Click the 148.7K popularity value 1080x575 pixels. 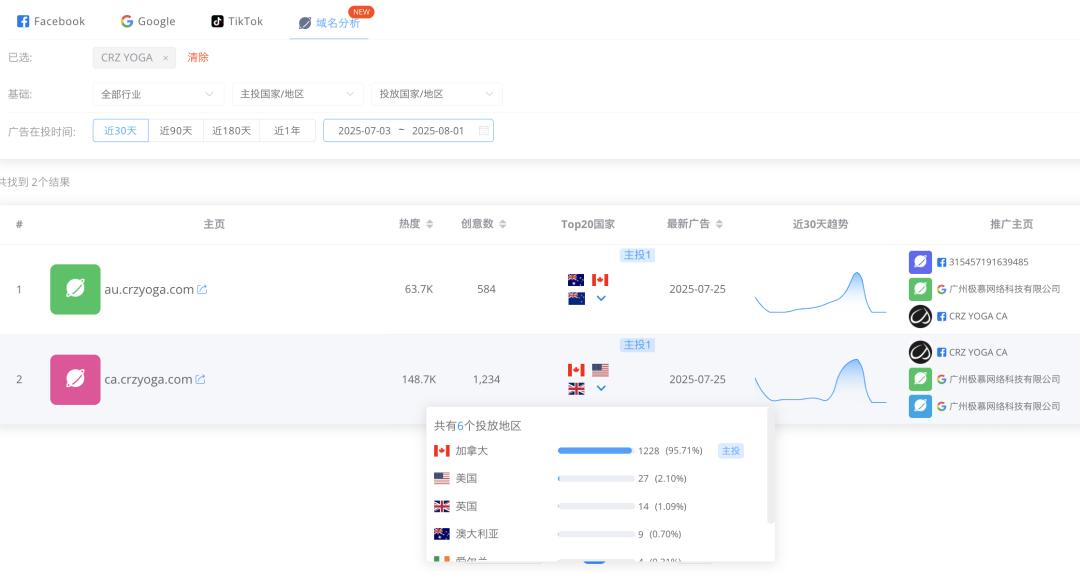tap(419, 379)
